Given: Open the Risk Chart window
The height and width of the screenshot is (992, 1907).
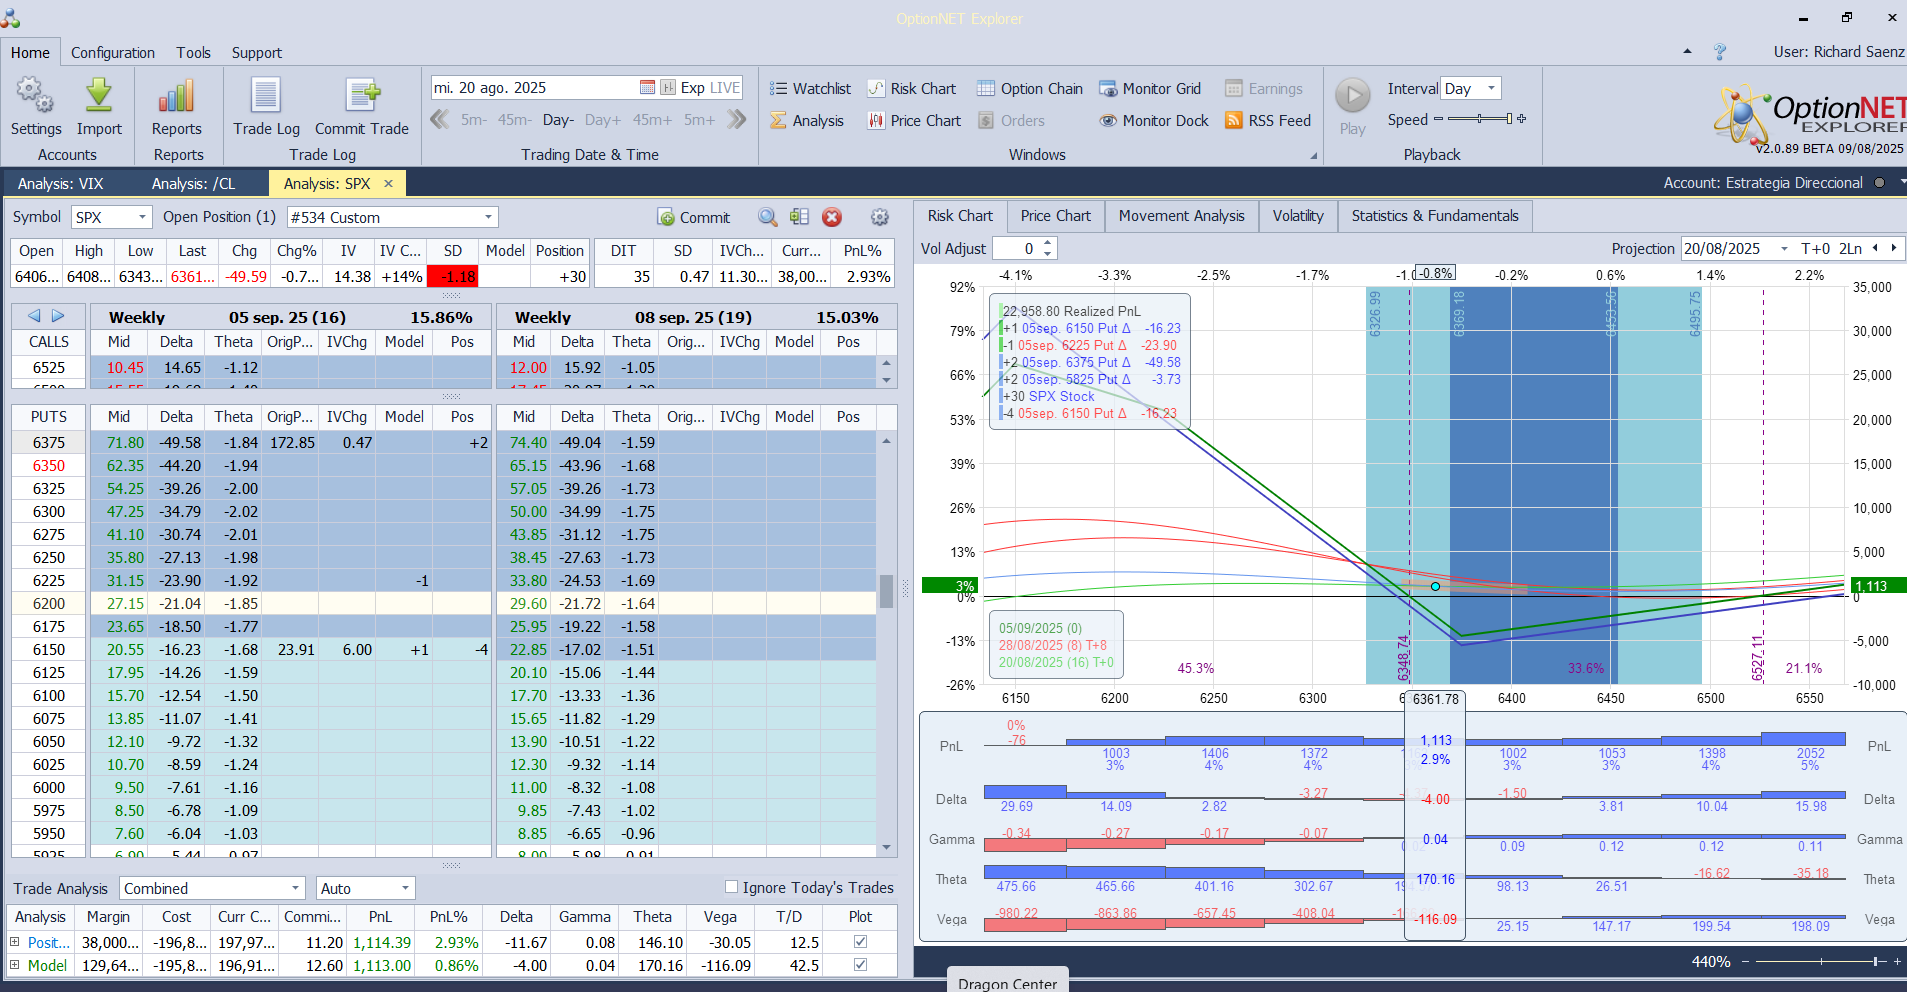Looking at the screenshot, I should tap(912, 89).
